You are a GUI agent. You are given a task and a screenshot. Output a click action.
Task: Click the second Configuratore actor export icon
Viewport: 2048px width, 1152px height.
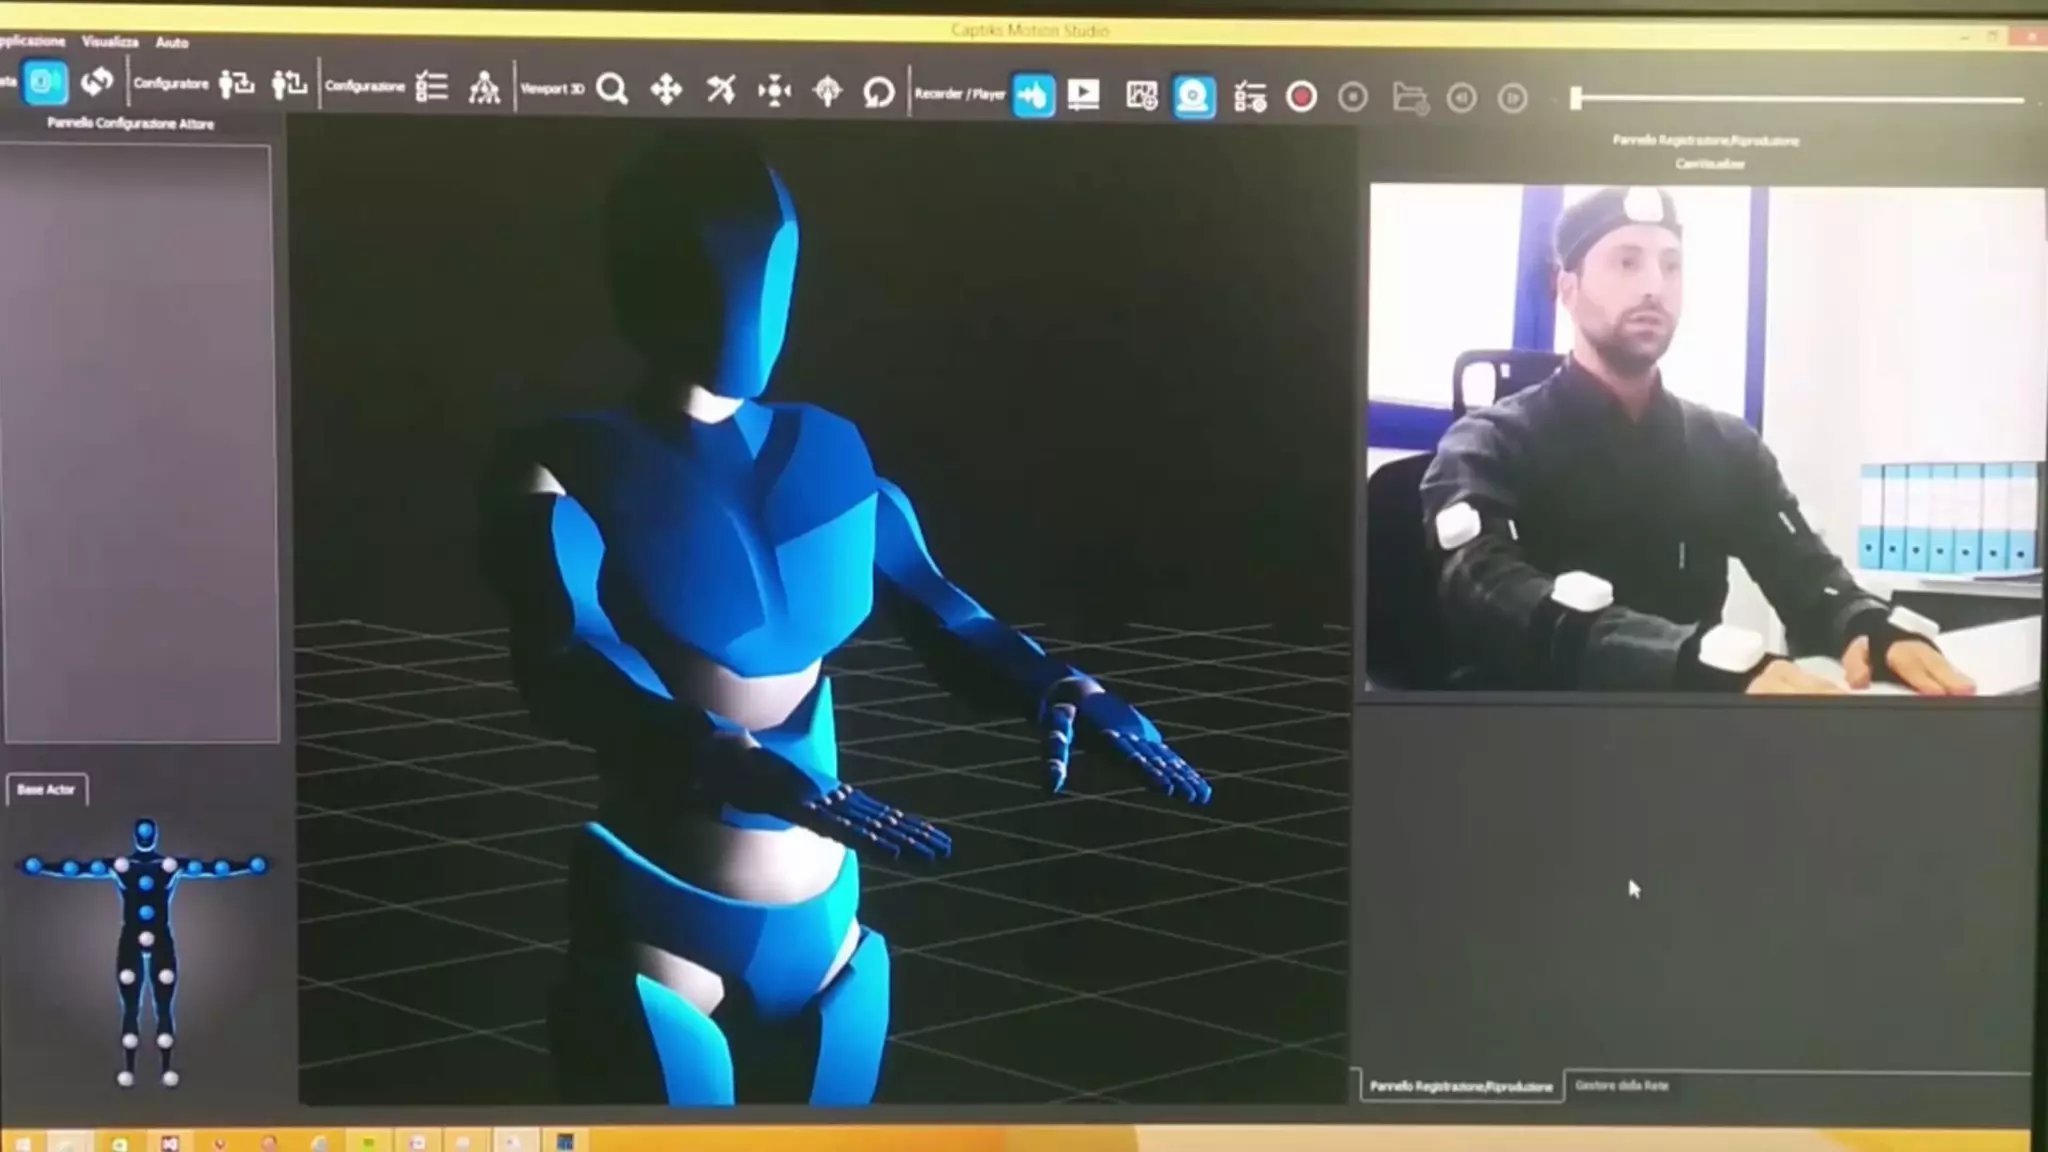(x=289, y=85)
